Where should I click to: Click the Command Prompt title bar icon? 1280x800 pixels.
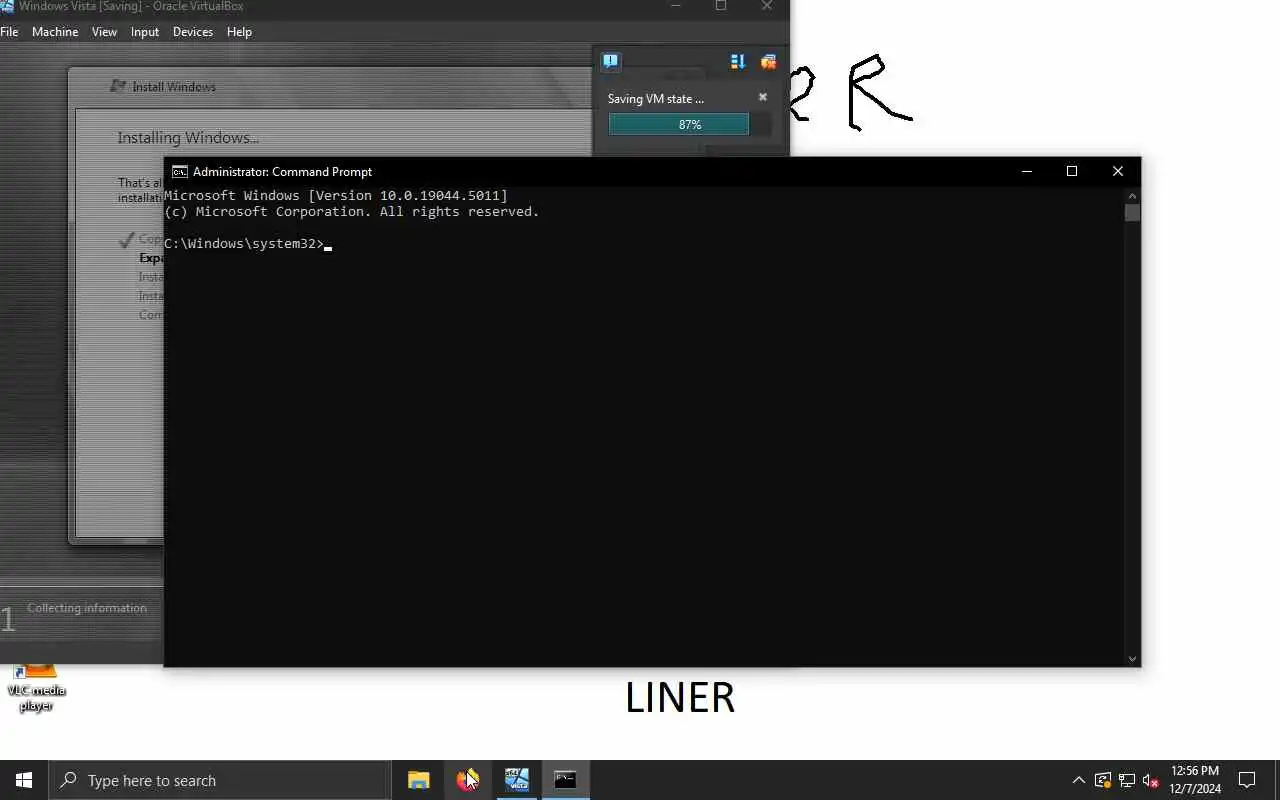pyautogui.click(x=179, y=172)
